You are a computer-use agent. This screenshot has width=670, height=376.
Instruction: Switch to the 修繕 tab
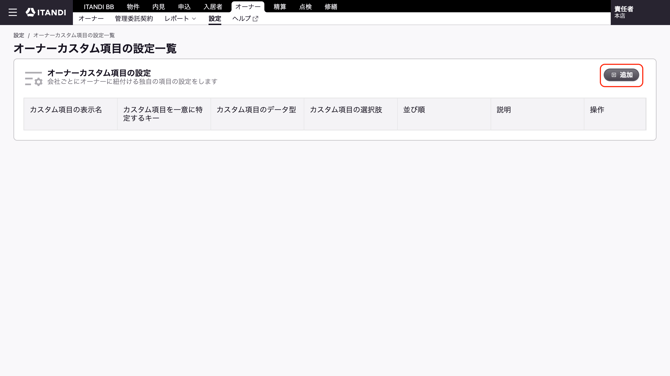pos(331,7)
